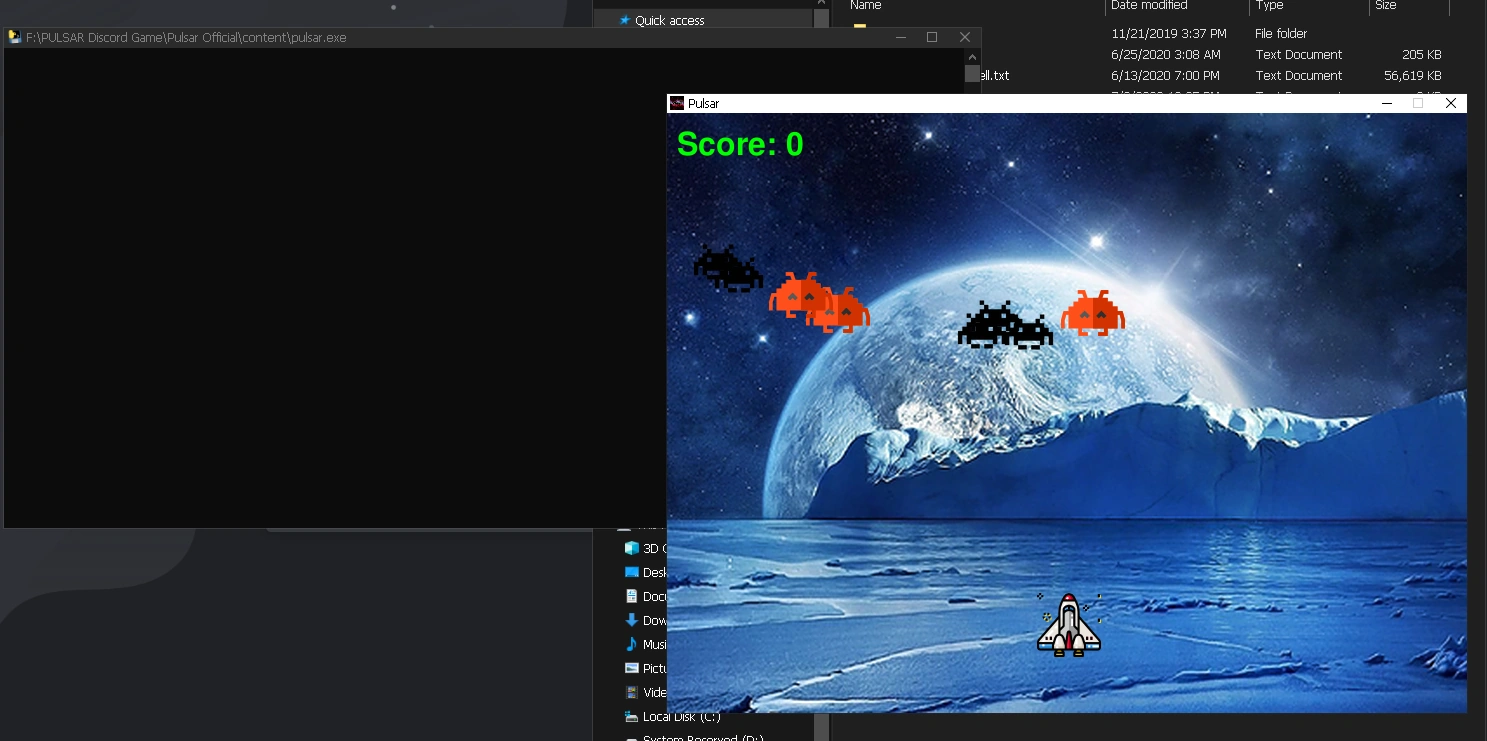This screenshot has height=741, width=1487.
Task: Open Quick access in File Explorer
Action: tap(669, 20)
